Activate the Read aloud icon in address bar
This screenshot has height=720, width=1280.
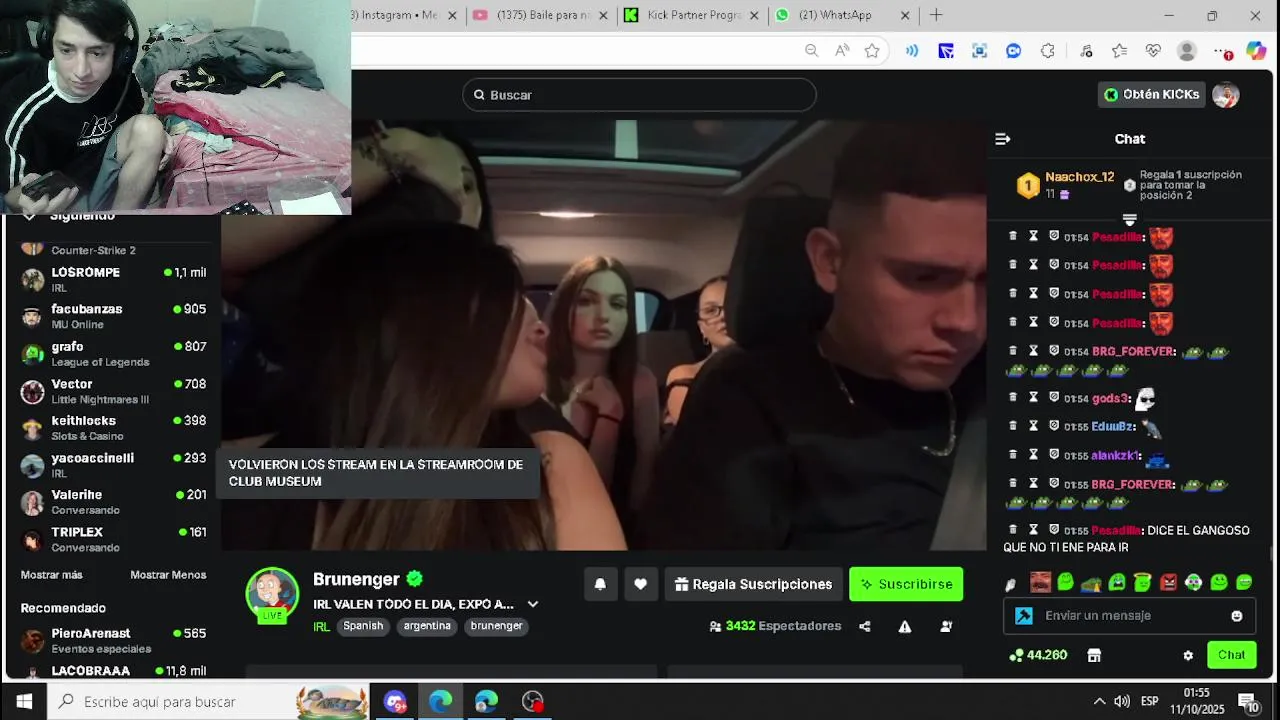coord(842,51)
